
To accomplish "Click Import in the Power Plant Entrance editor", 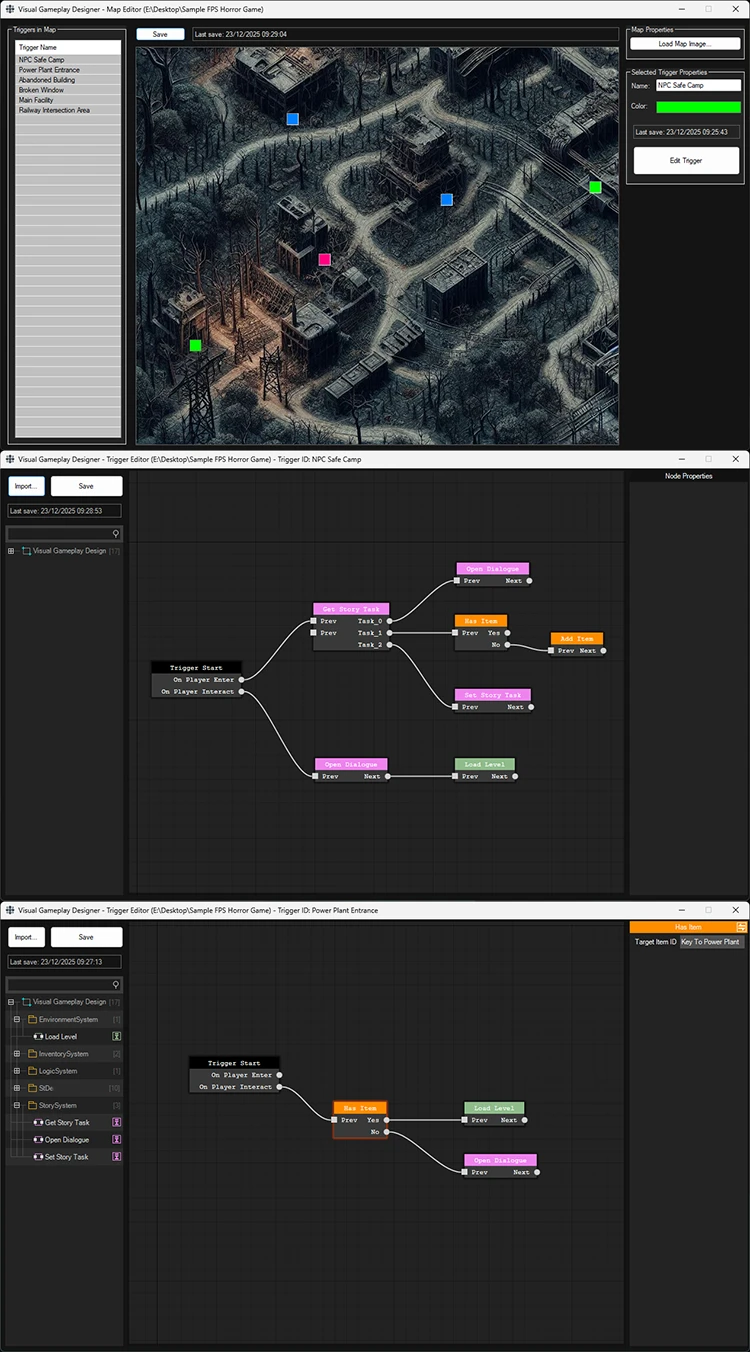I will [26, 937].
